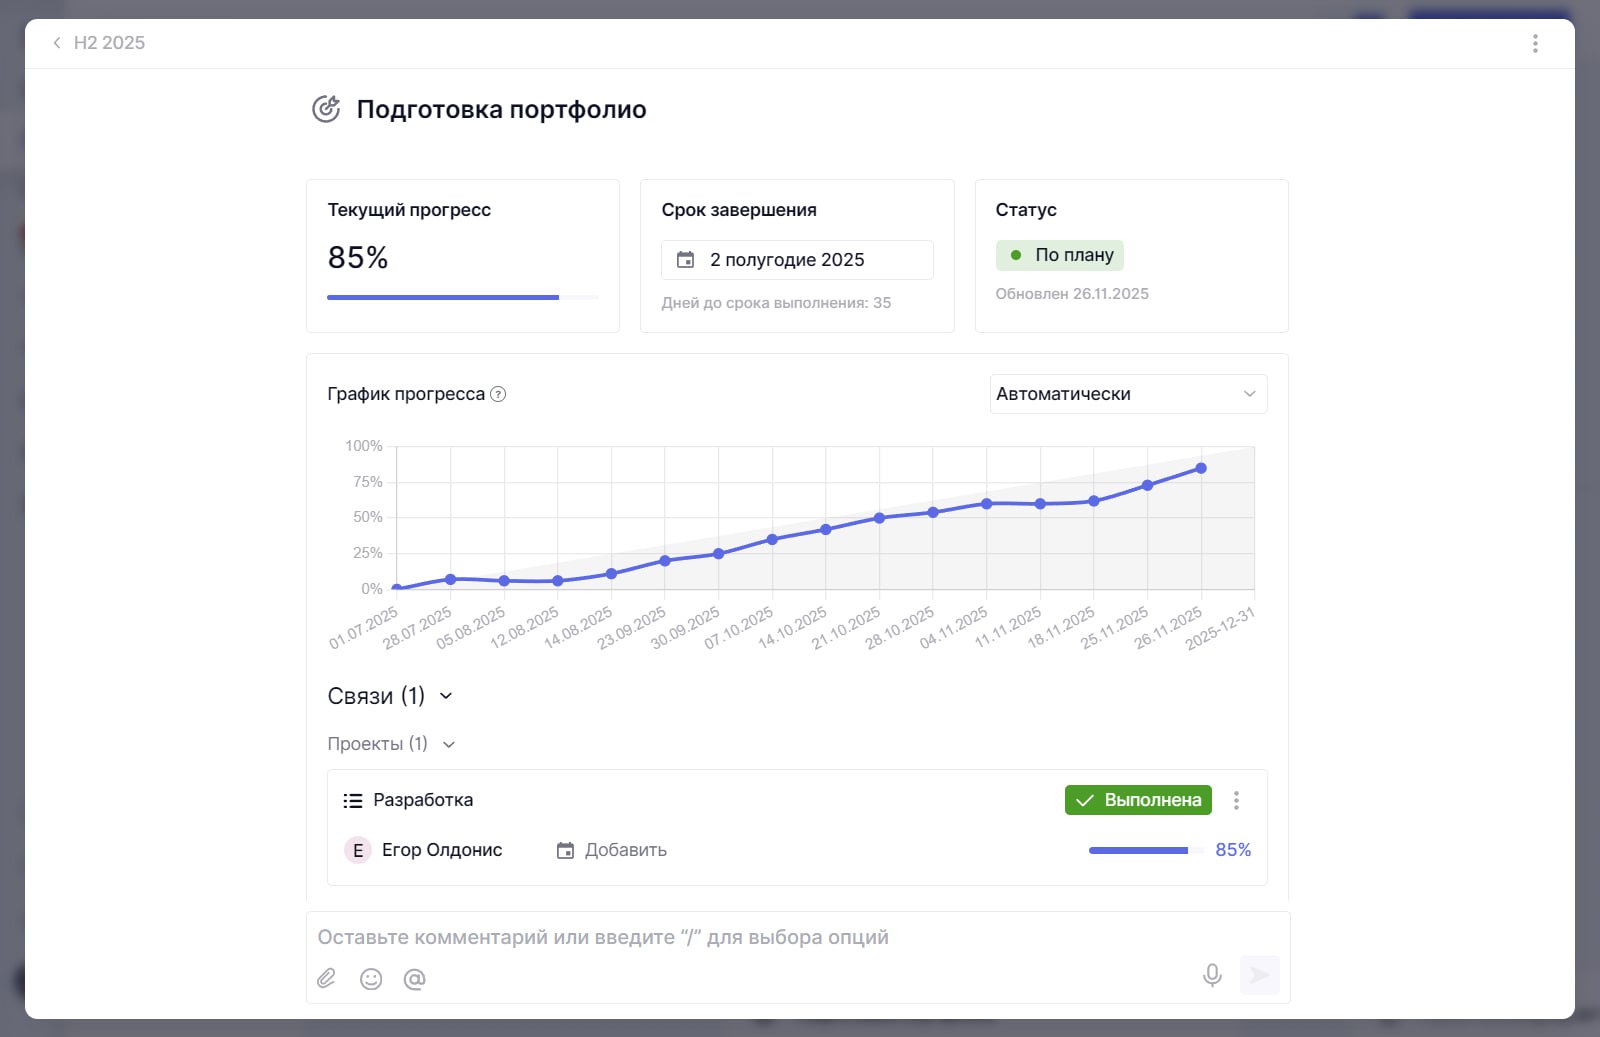Viewport: 1600px width, 1037px height.
Task: Click the back arrow next to H2 2025
Action: pyautogui.click(x=57, y=43)
